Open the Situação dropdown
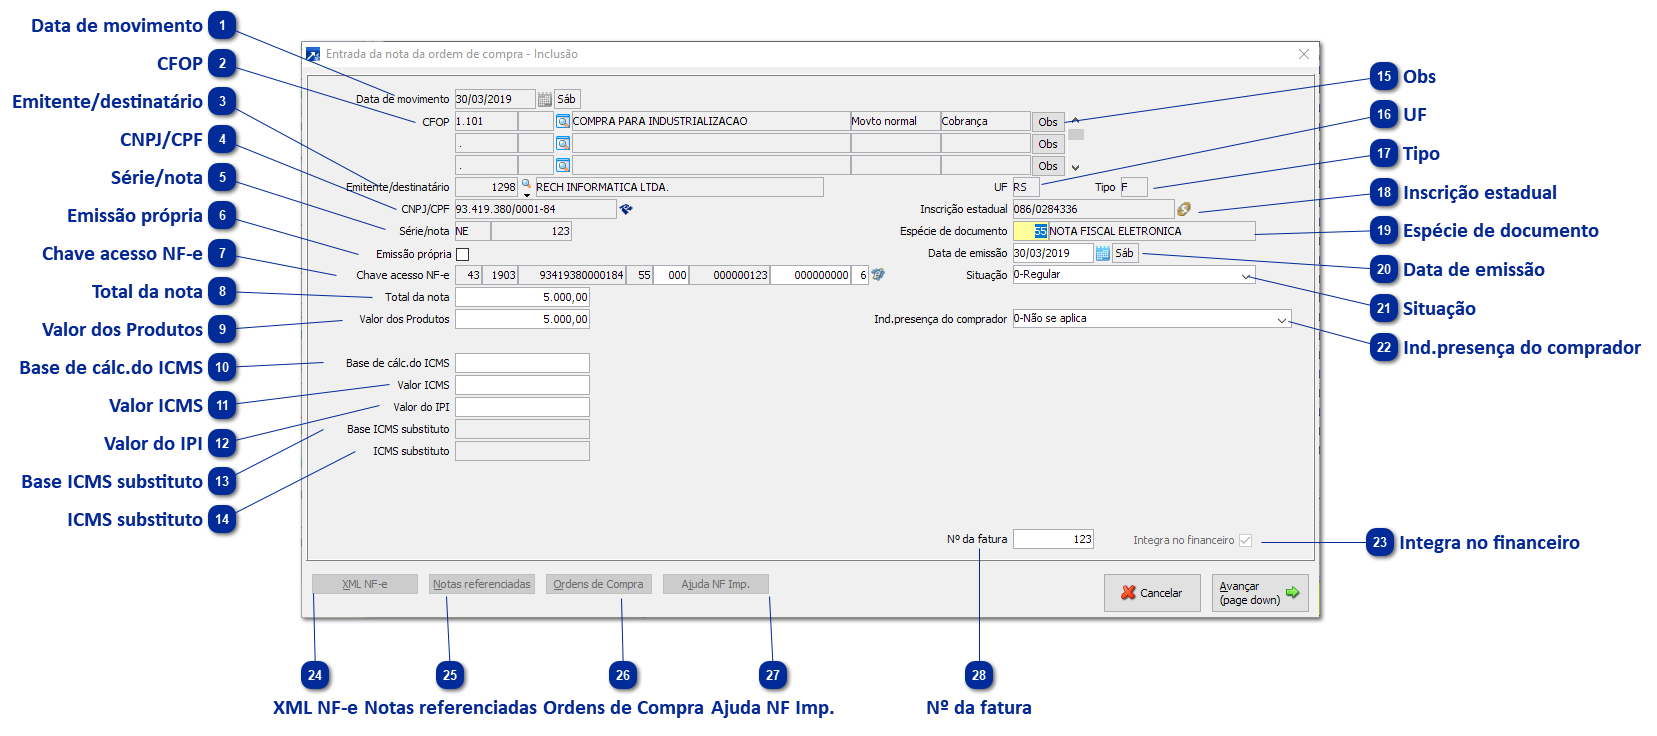The height and width of the screenshot is (736, 1657). tap(1246, 275)
